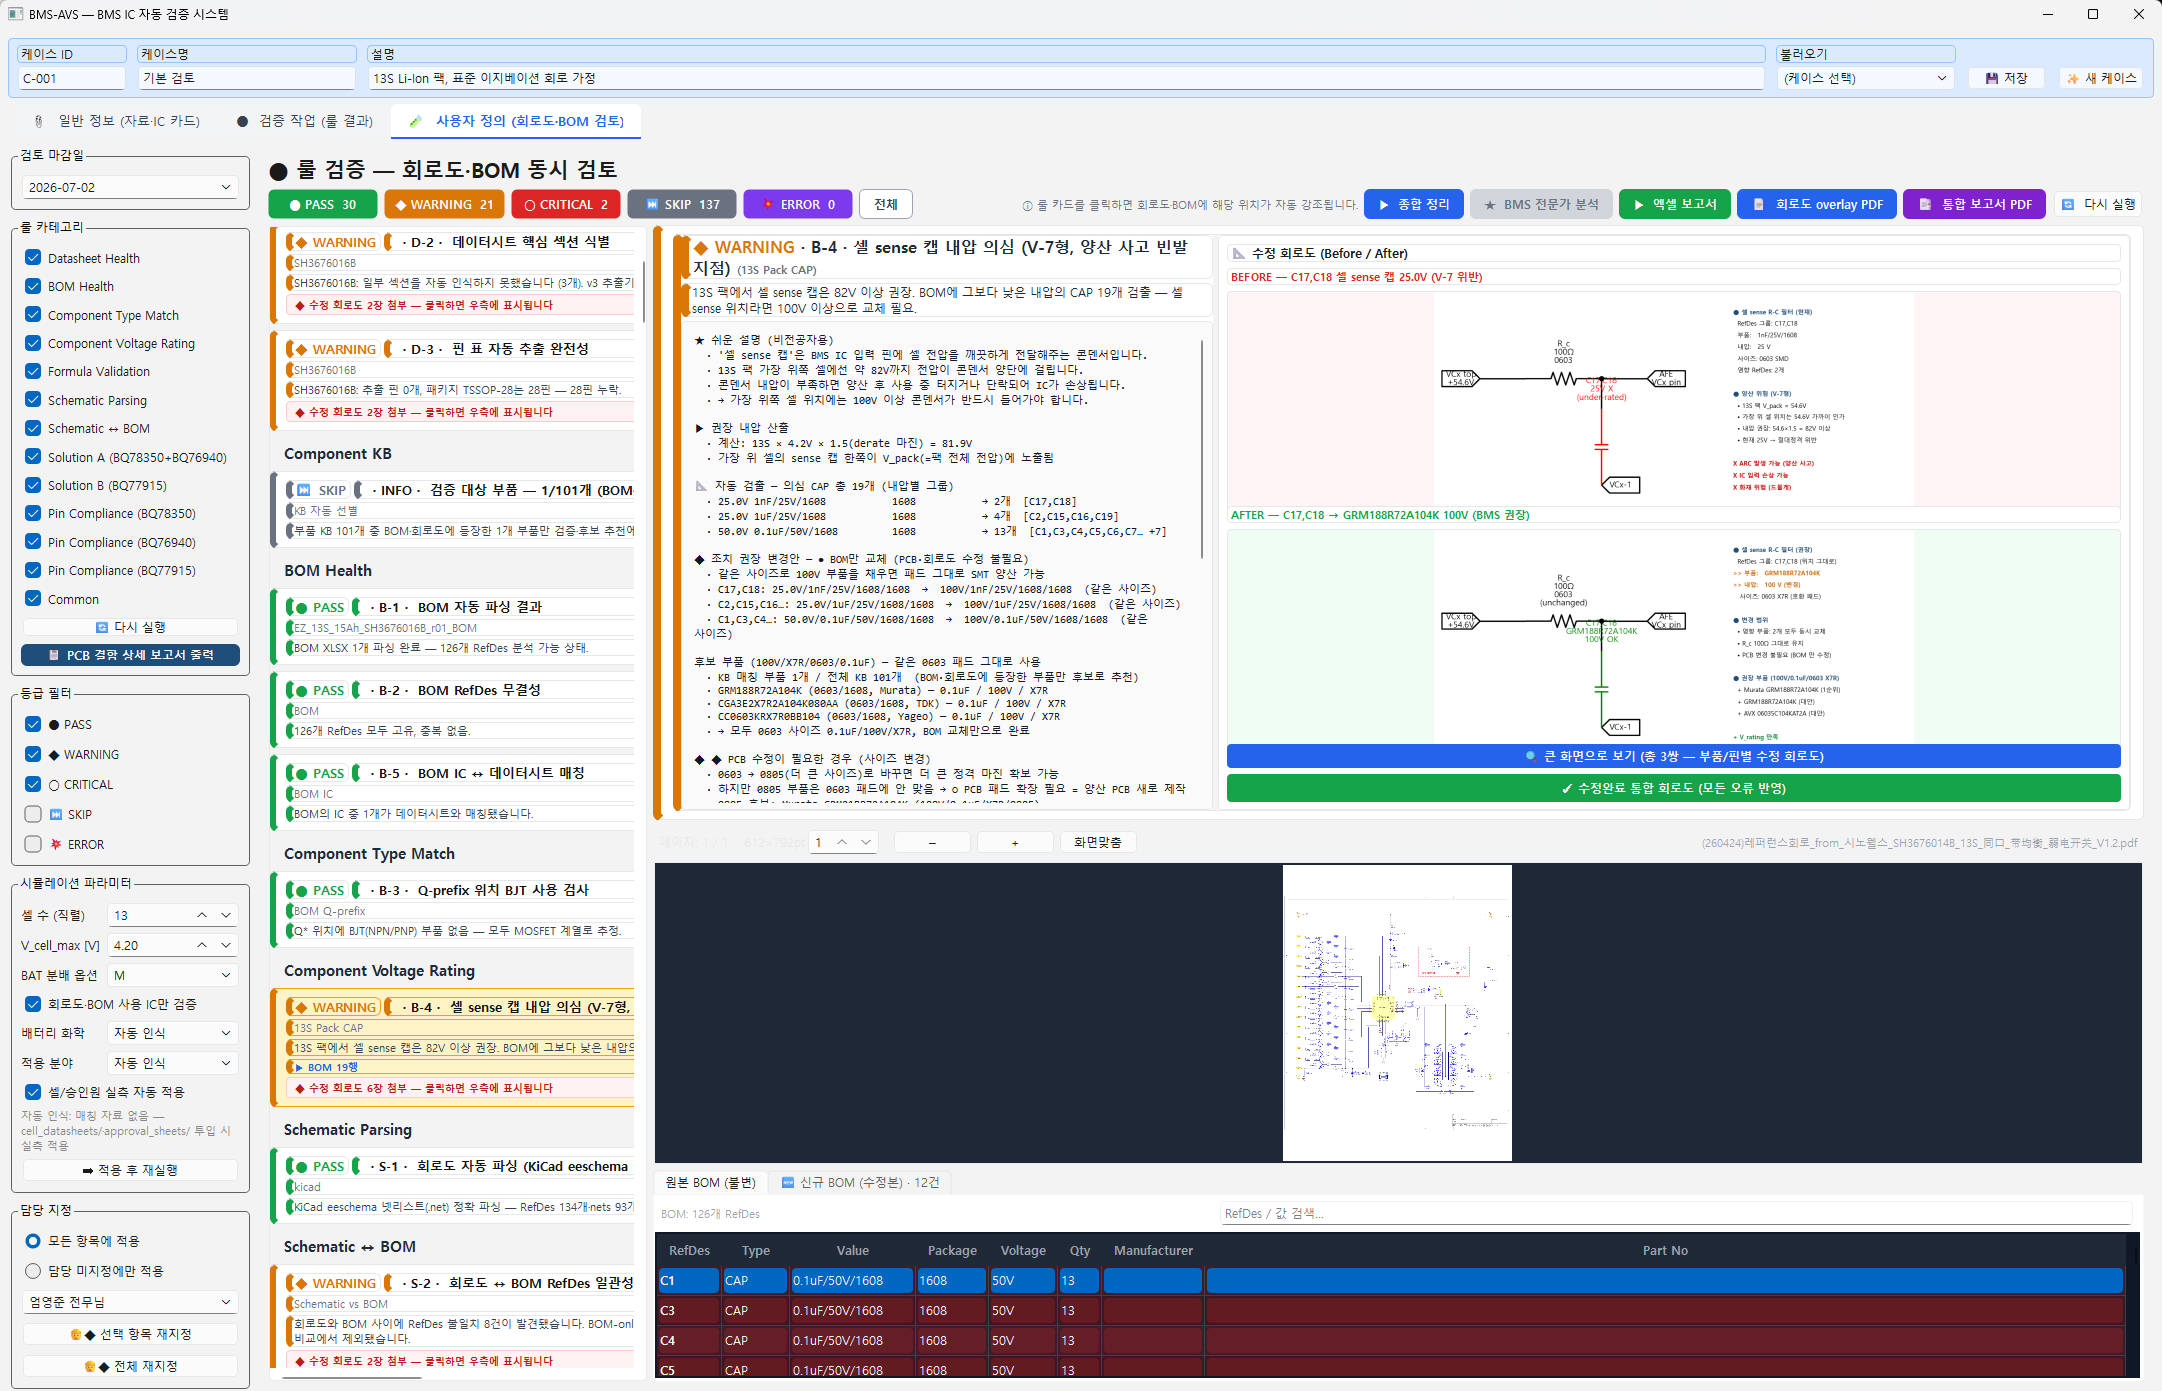Uncheck the Datasheet Health category
The image size is (2162, 1391).
33,257
